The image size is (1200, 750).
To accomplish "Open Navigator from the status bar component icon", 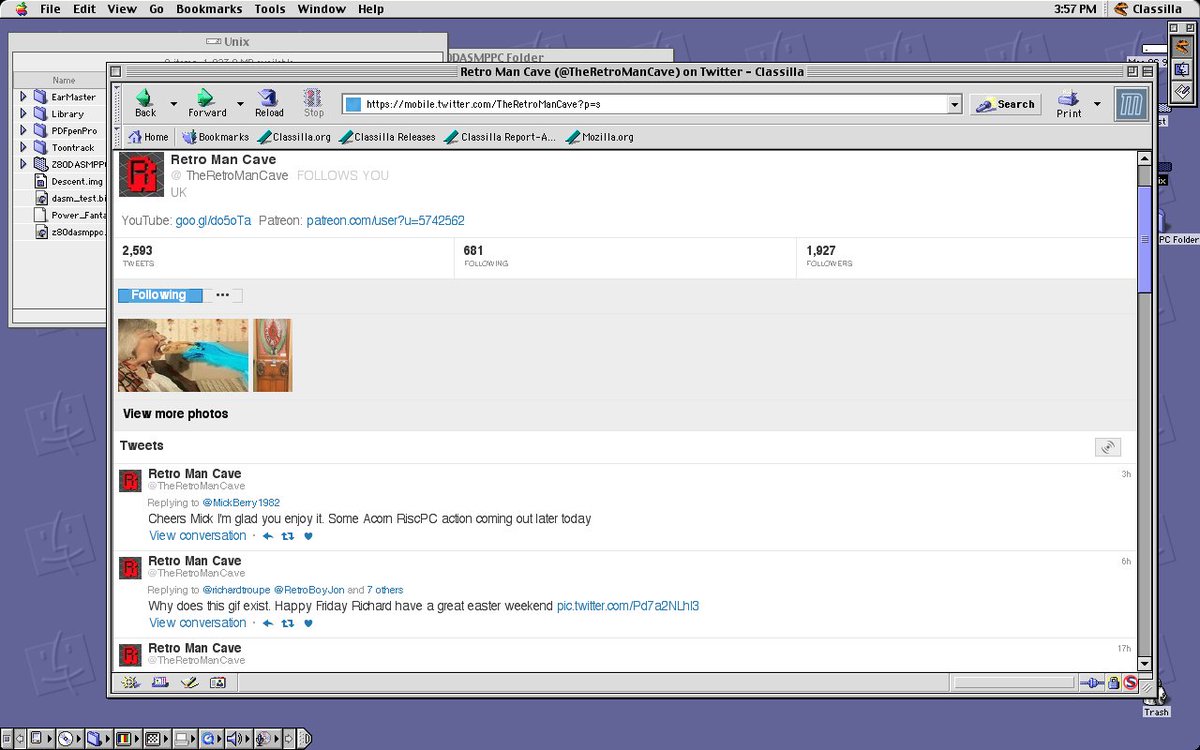I will (x=129, y=682).
